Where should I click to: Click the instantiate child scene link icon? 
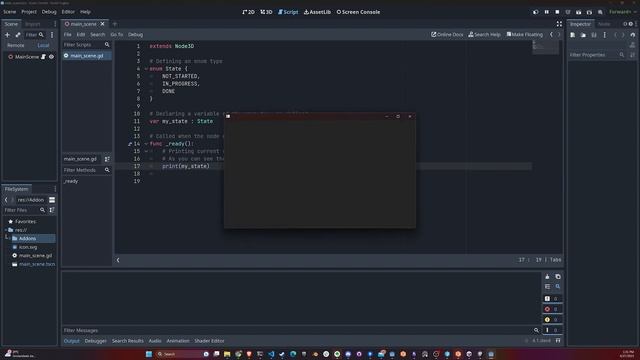click(x=18, y=35)
